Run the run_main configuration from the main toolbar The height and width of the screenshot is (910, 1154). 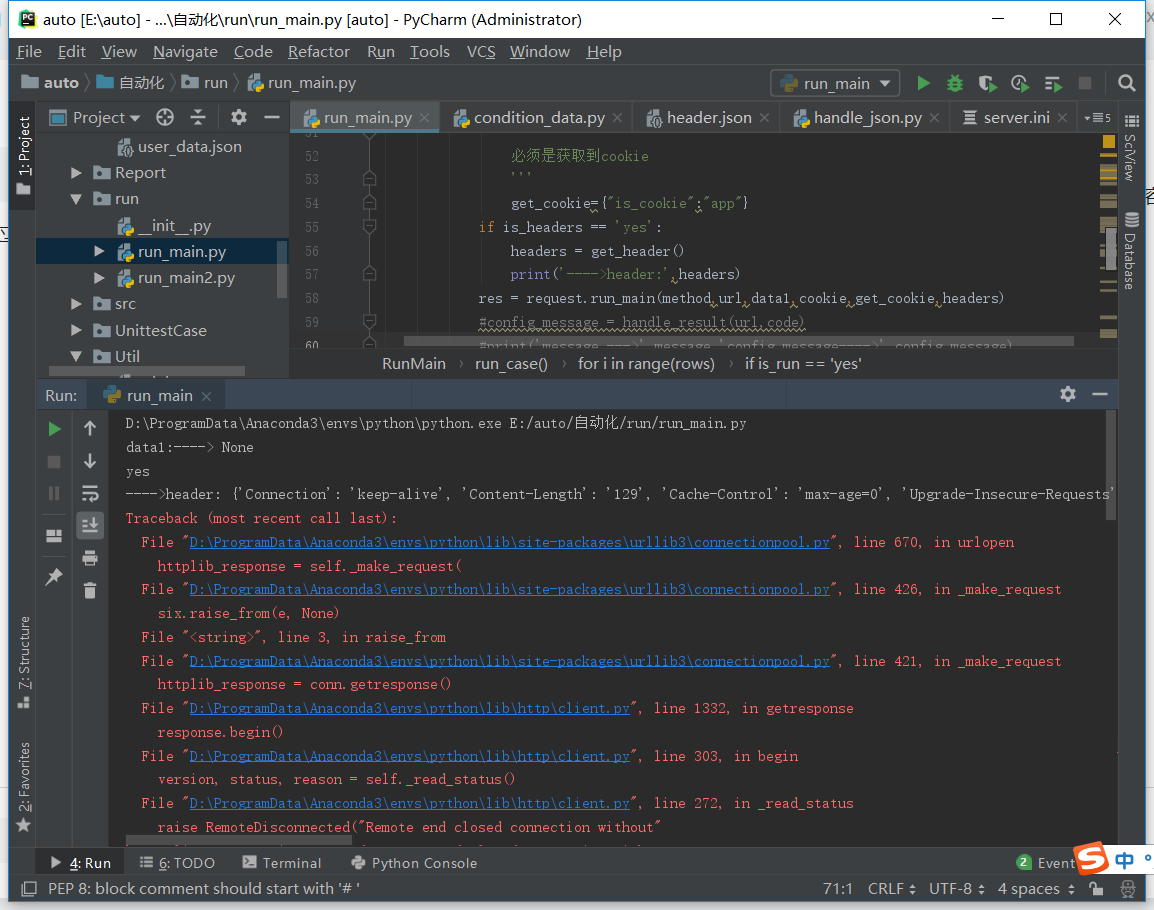(x=923, y=83)
